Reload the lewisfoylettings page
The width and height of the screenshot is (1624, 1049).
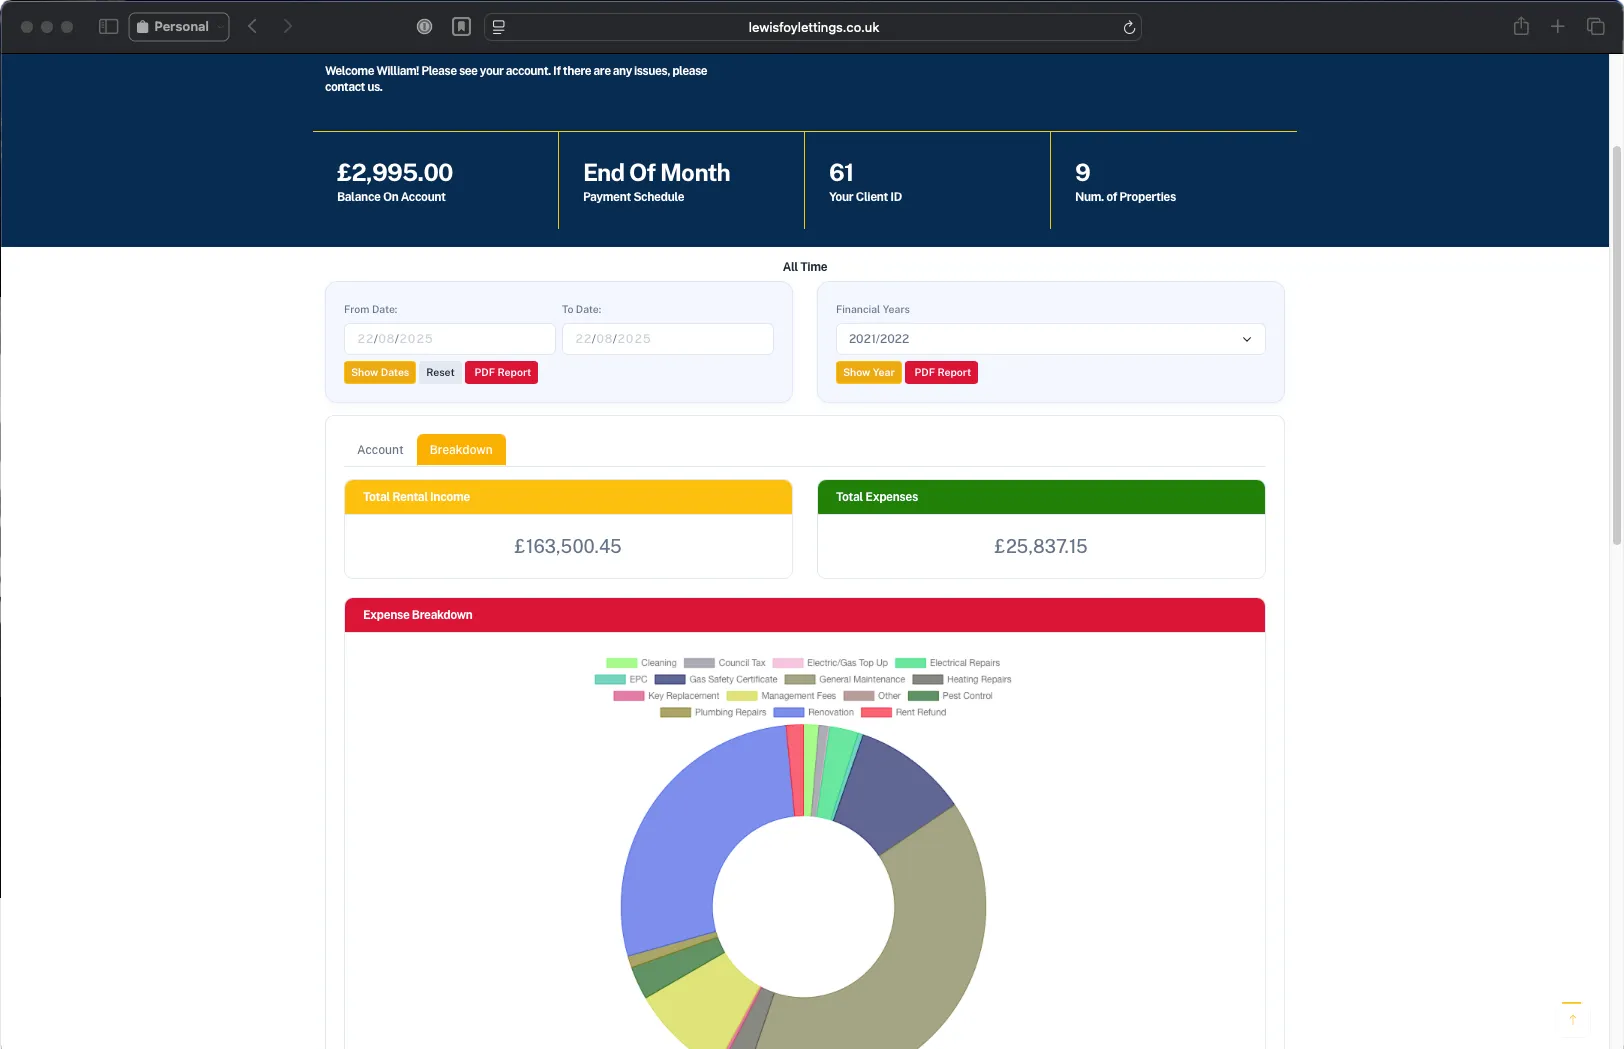click(x=1128, y=27)
